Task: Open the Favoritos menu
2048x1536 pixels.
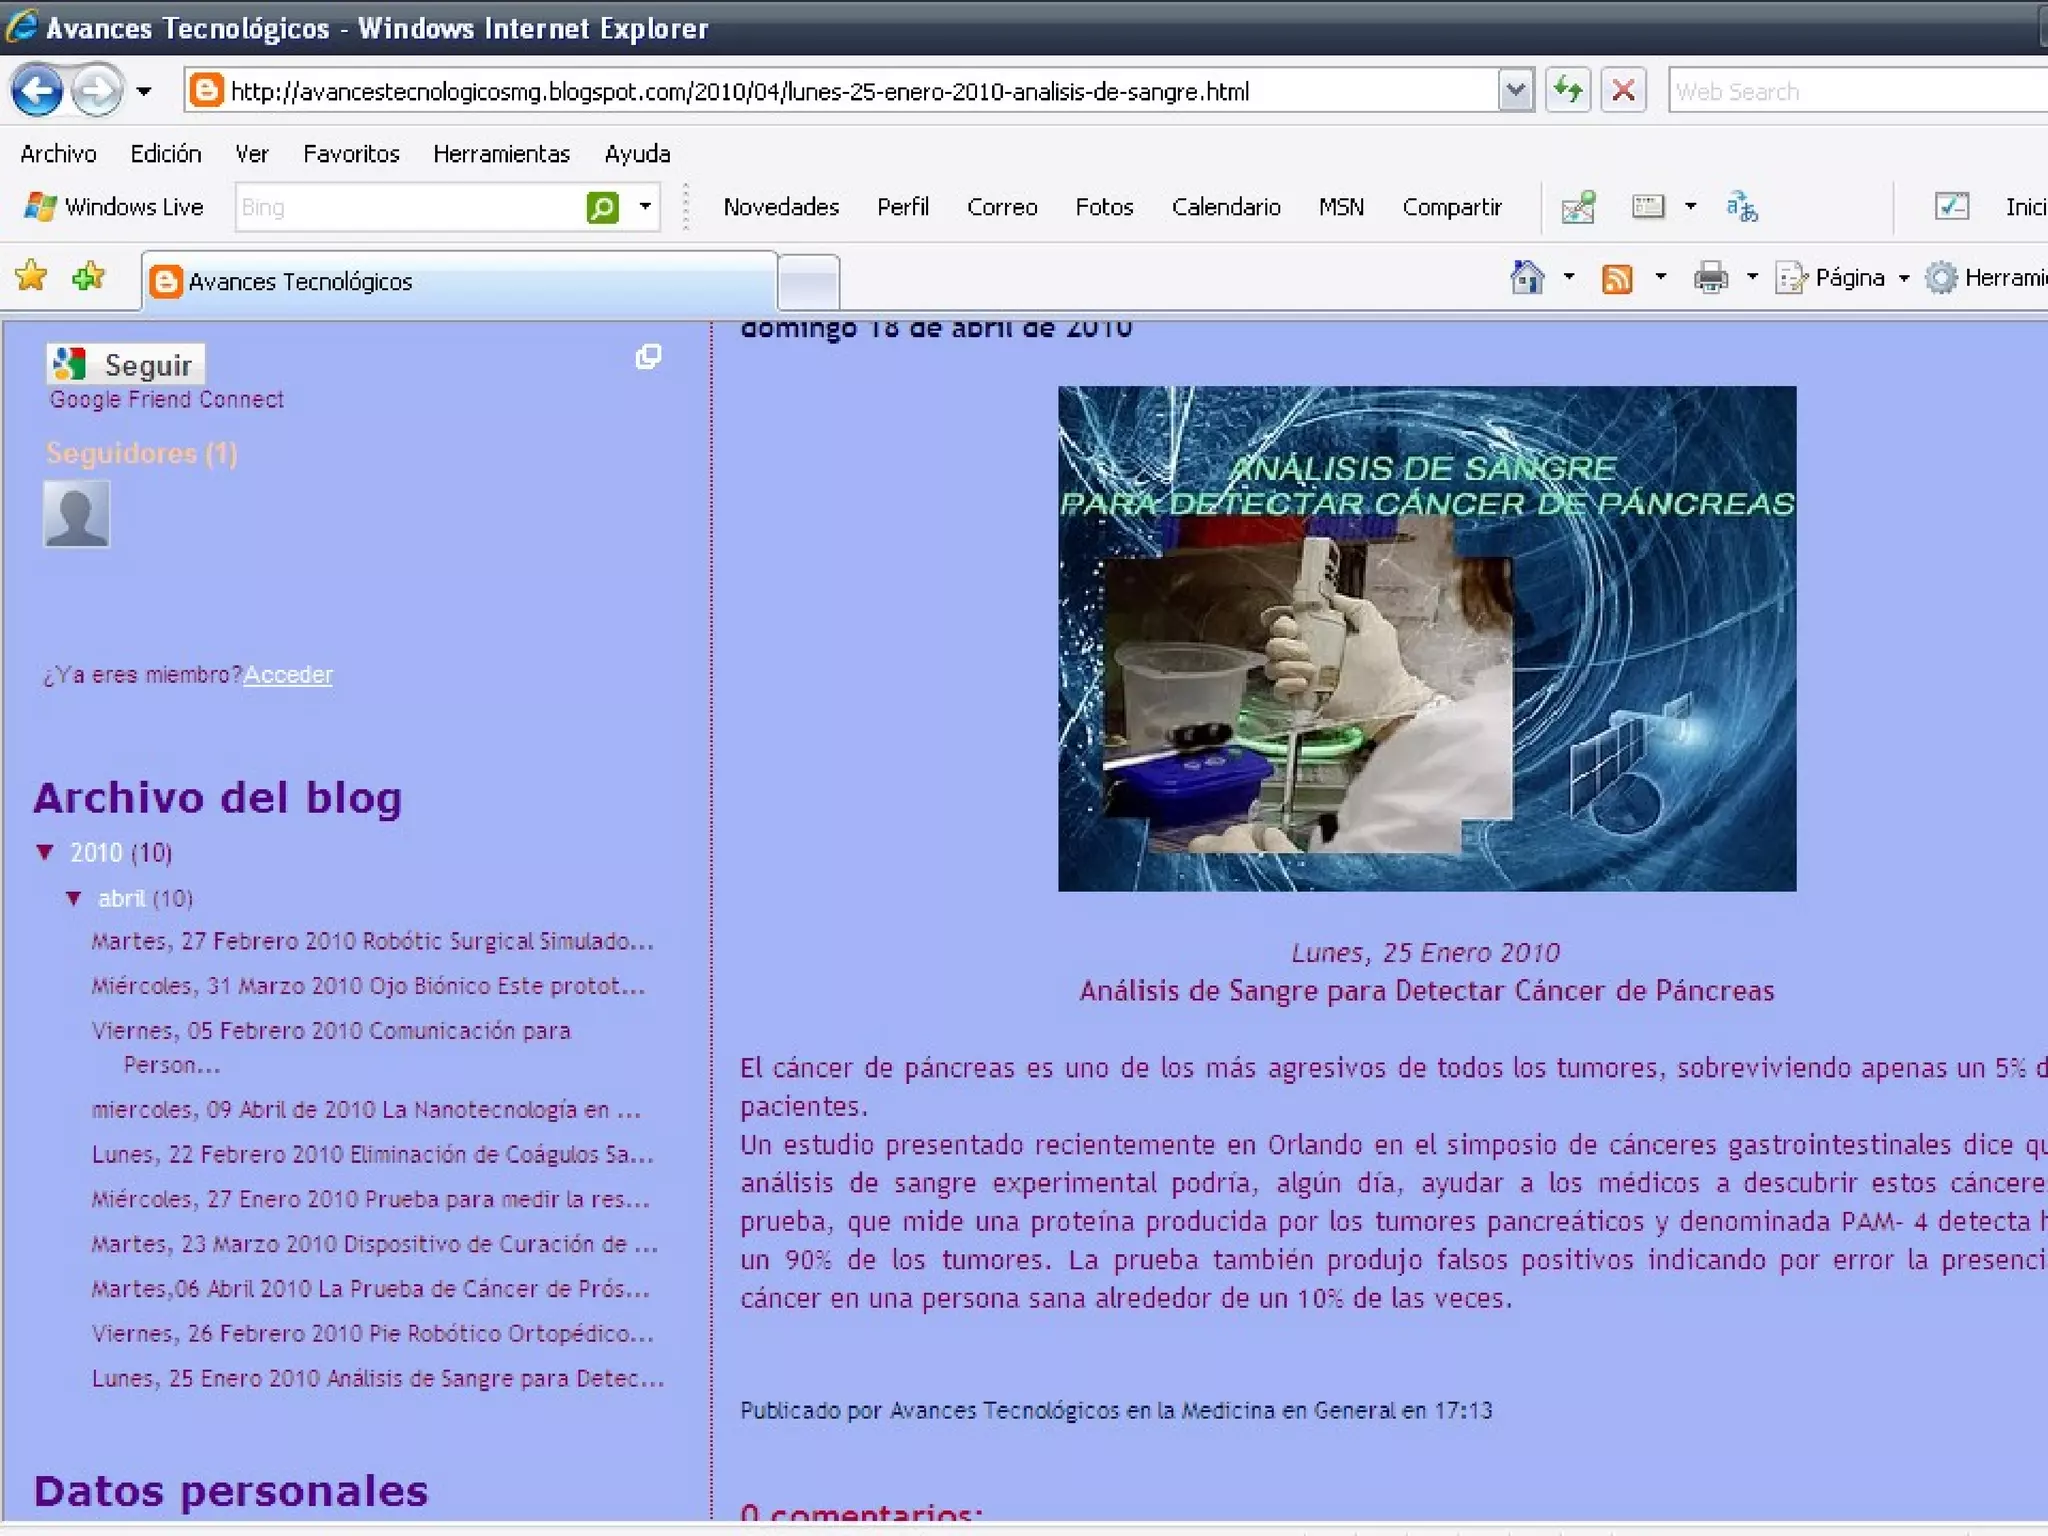Action: [351, 154]
